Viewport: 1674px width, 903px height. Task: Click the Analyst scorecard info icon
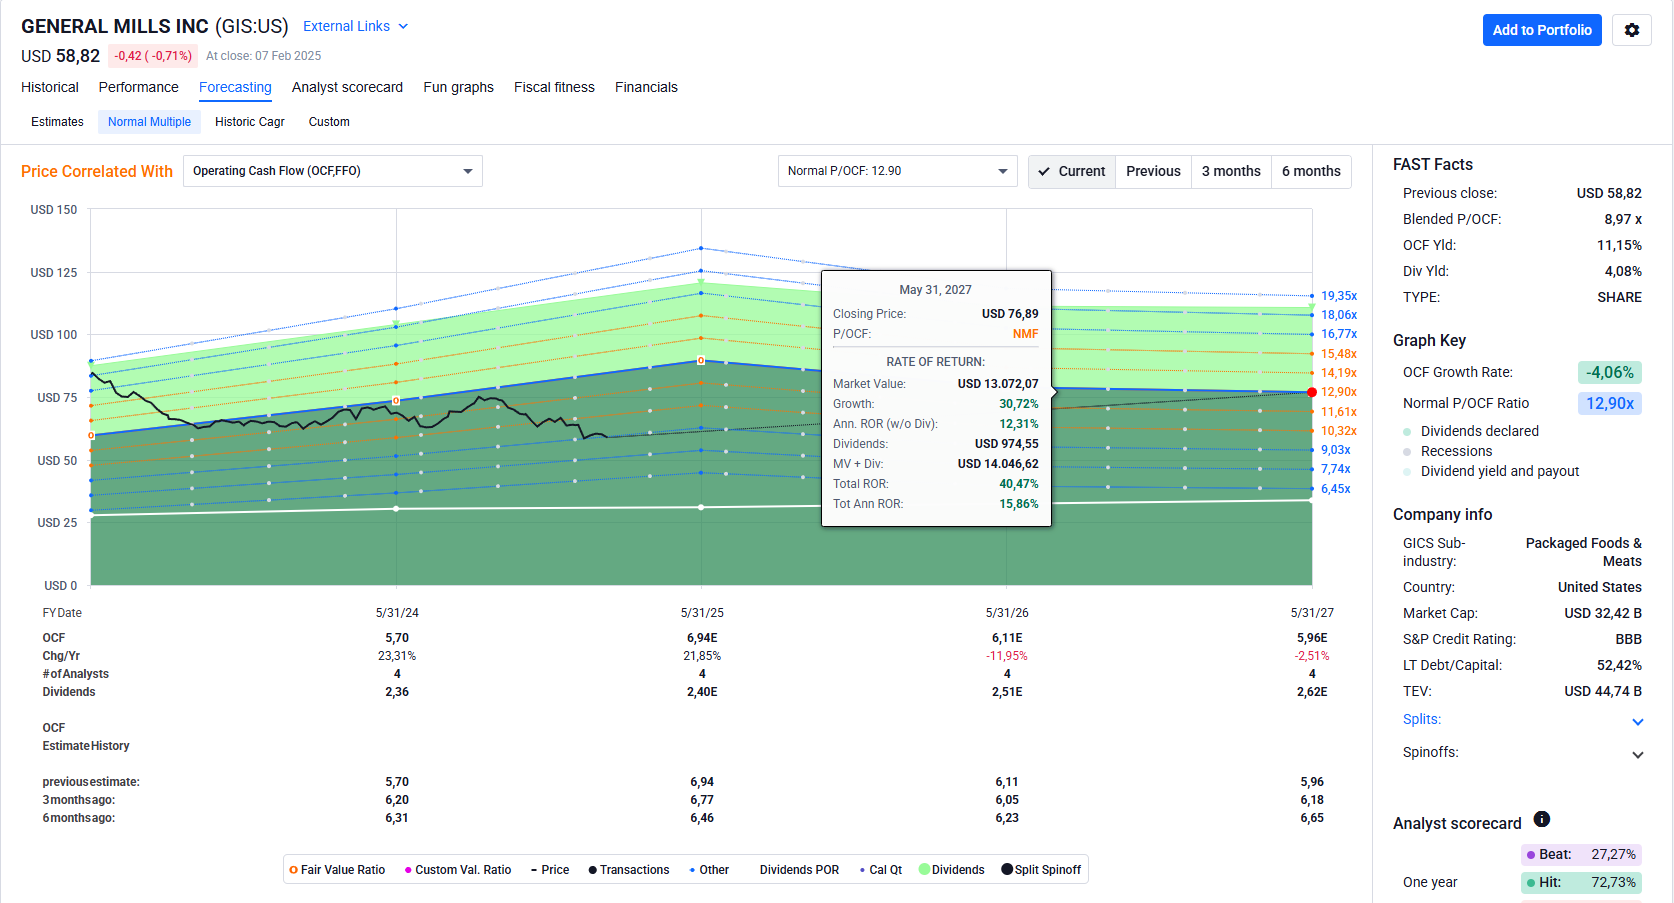click(x=1541, y=820)
